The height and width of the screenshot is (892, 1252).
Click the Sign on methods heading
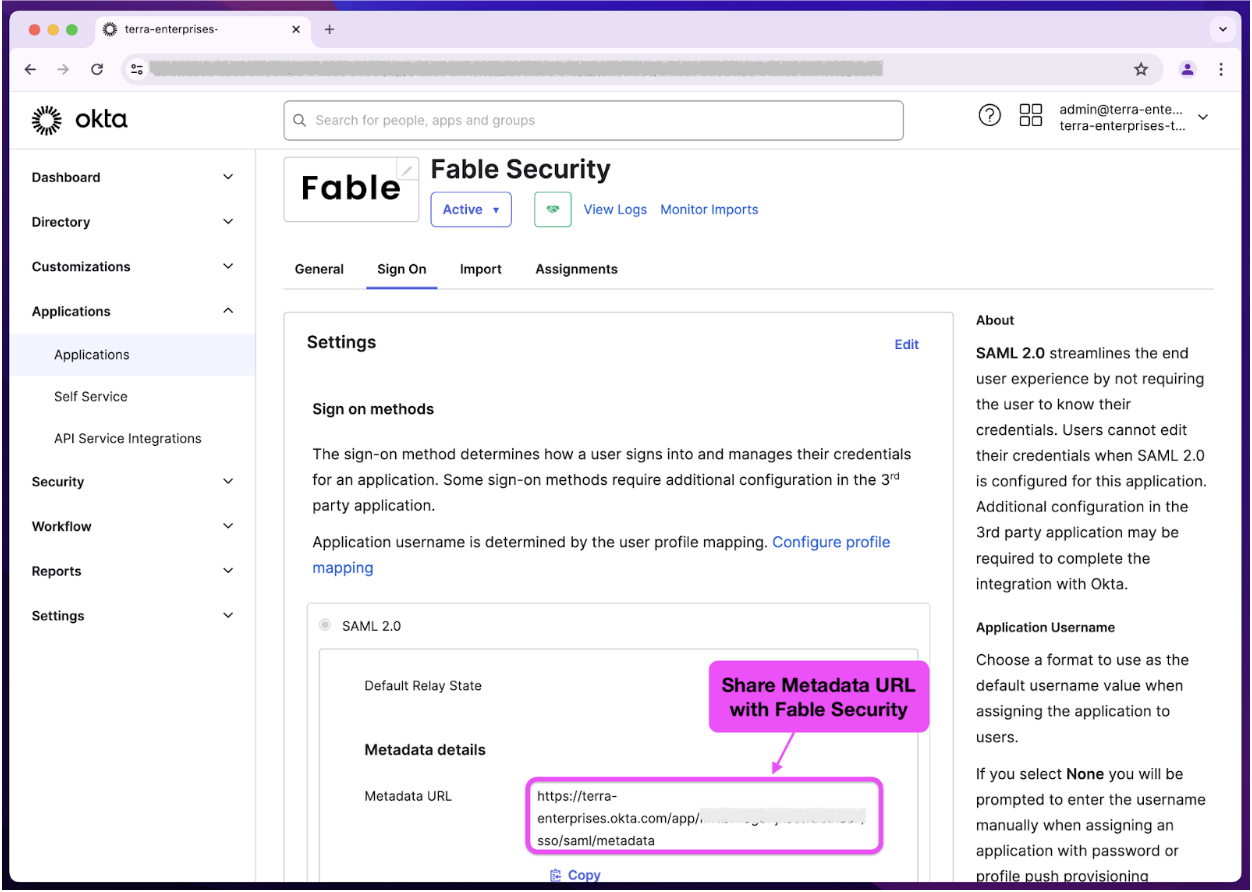pyautogui.click(x=373, y=409)
